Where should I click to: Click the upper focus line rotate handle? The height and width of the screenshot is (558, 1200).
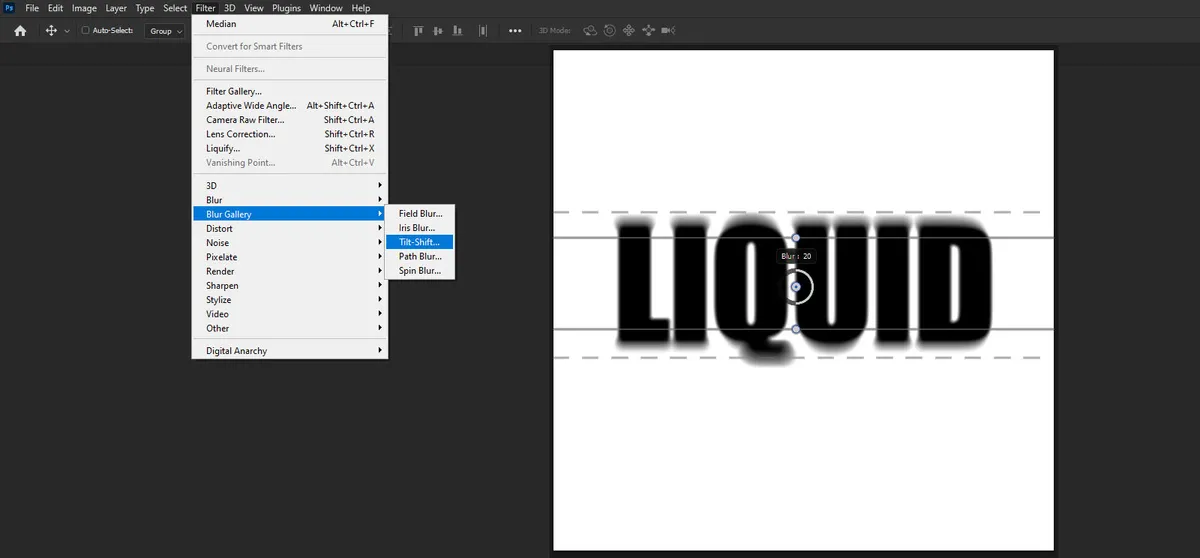point(796,238)
